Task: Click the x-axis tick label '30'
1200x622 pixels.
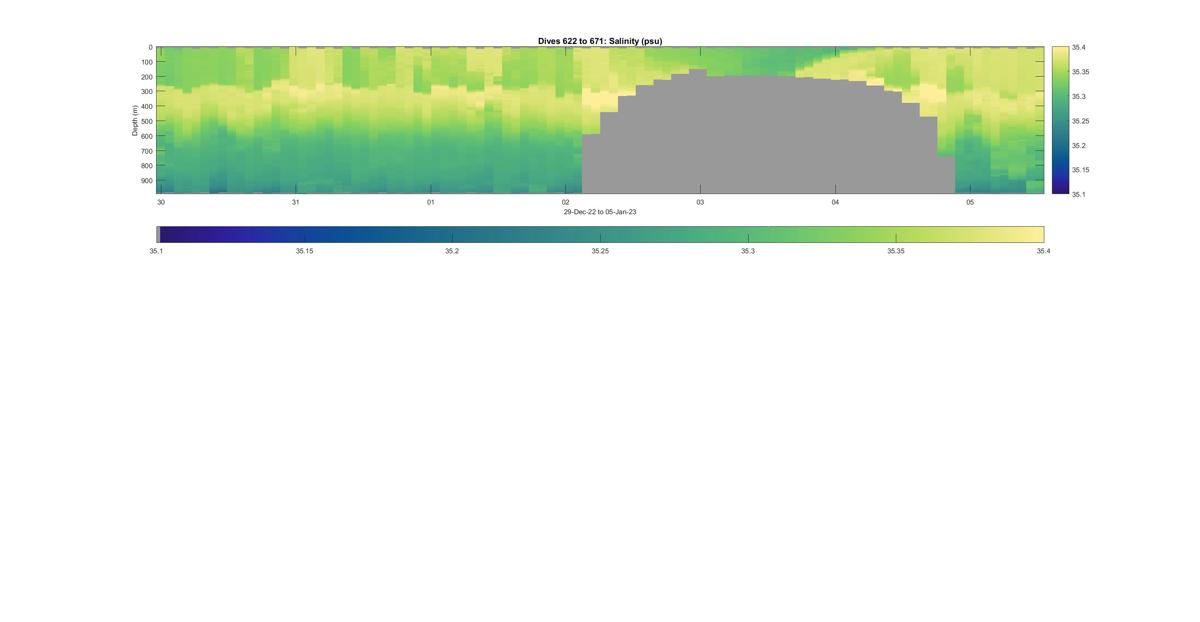Action: pos(161,202)
